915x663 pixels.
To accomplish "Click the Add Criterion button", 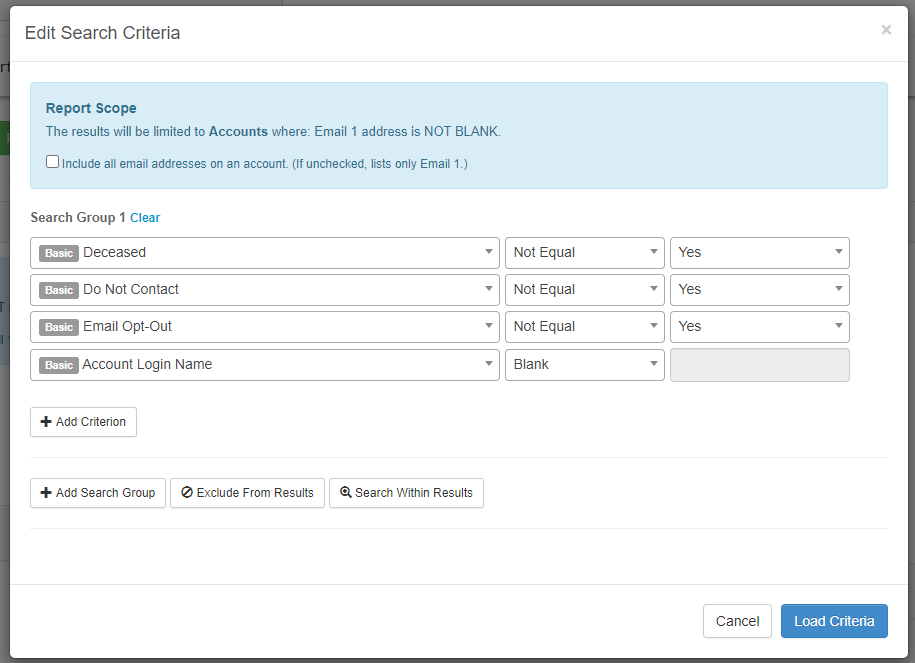I will pyautogui.click(x=83, y=422).
